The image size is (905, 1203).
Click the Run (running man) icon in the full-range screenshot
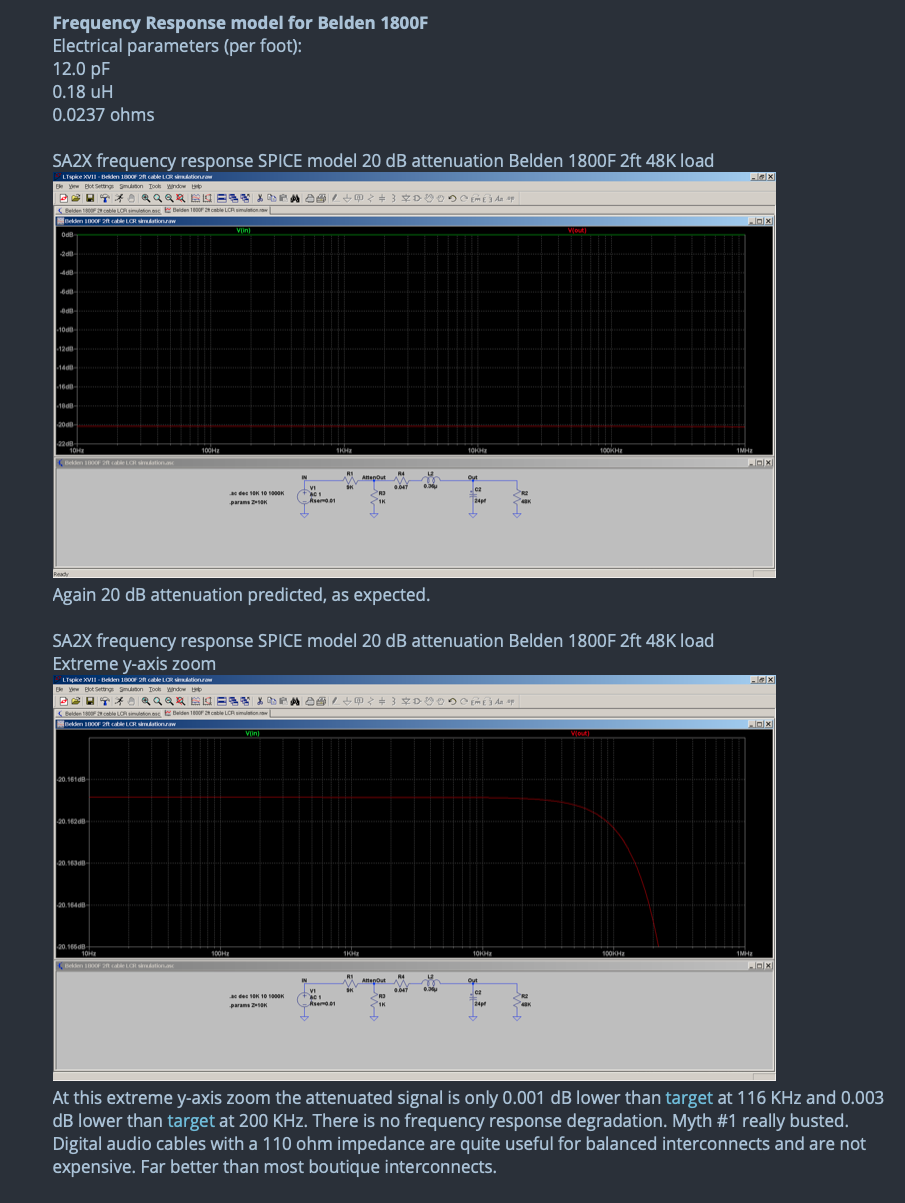118,198
